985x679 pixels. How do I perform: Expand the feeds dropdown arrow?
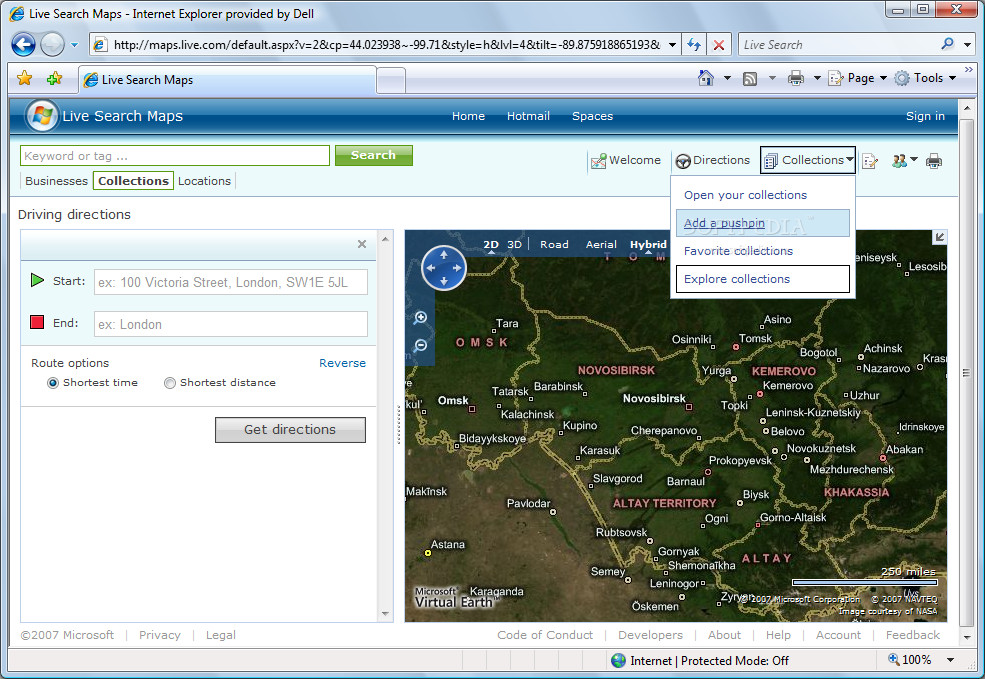[x=772, y=79]
